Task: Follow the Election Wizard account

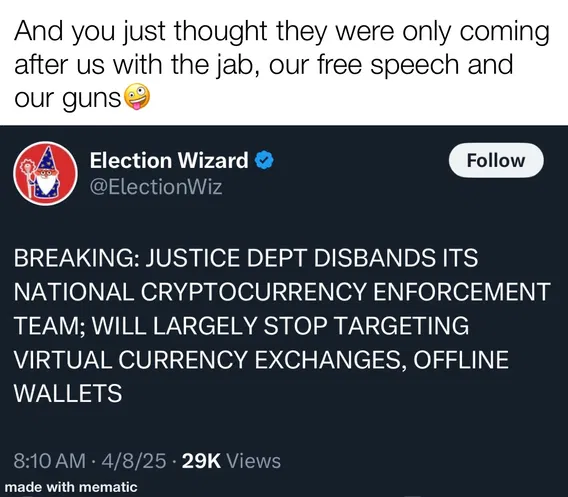Action: 496,160
